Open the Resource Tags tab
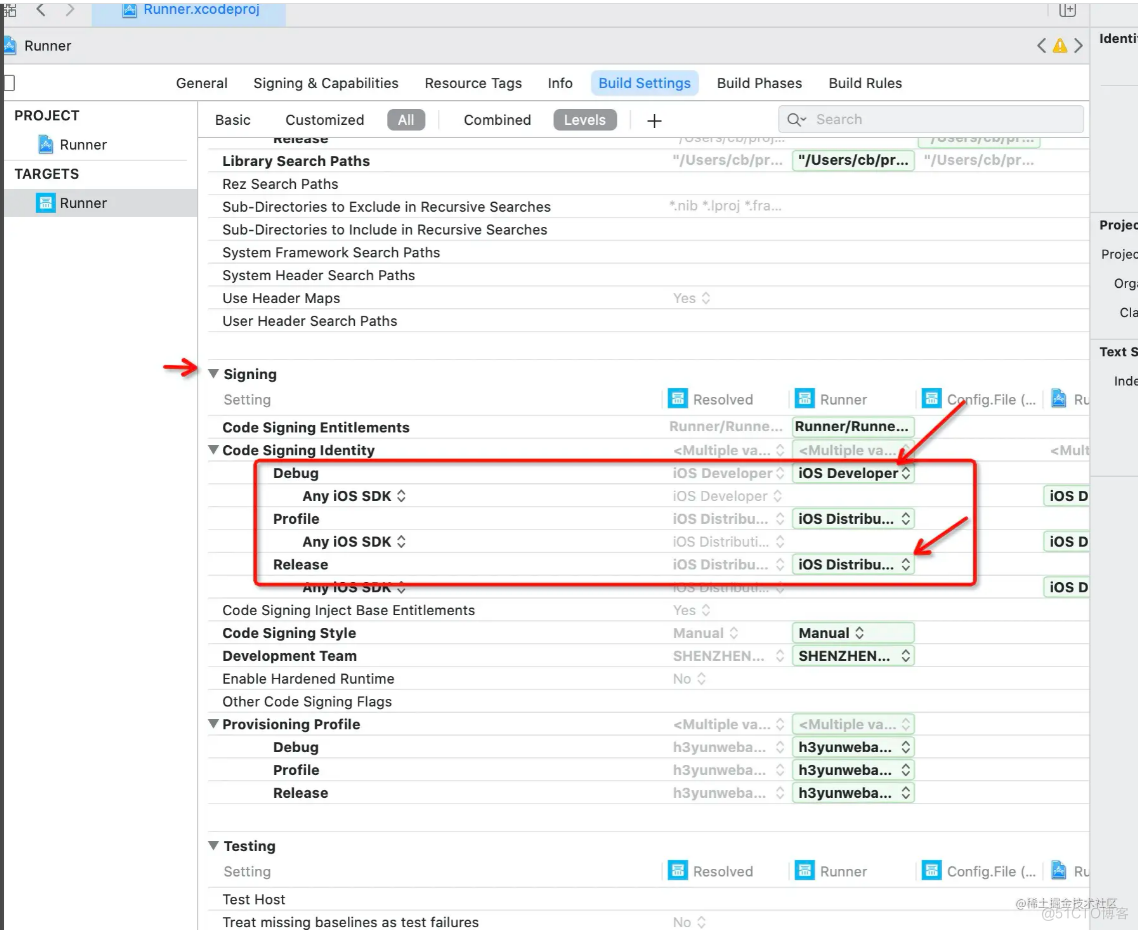Viewport: 1138px width, 930px height. [x=473, y=83]
